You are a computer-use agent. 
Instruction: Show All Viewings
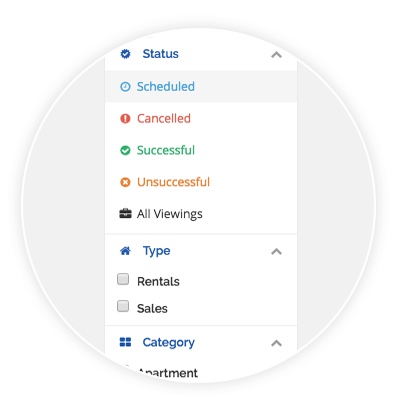click(201, 214)
